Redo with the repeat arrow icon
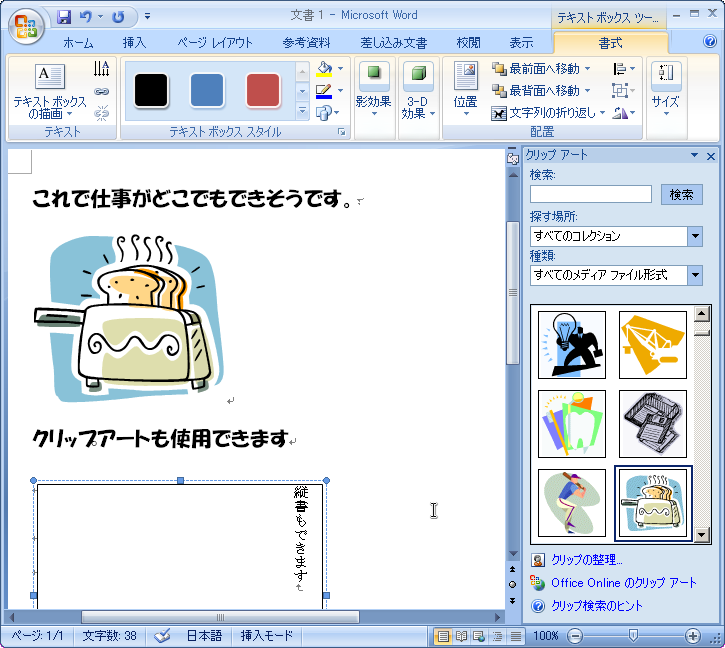 click(x=118, y=17)
